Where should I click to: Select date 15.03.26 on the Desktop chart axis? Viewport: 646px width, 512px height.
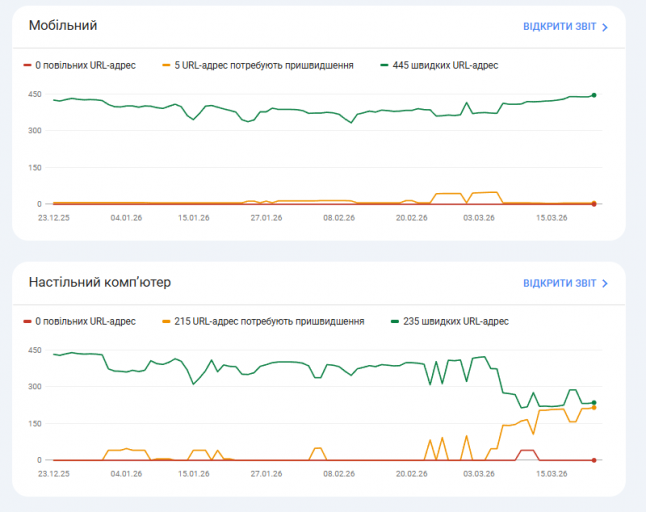tap(551, 473)
